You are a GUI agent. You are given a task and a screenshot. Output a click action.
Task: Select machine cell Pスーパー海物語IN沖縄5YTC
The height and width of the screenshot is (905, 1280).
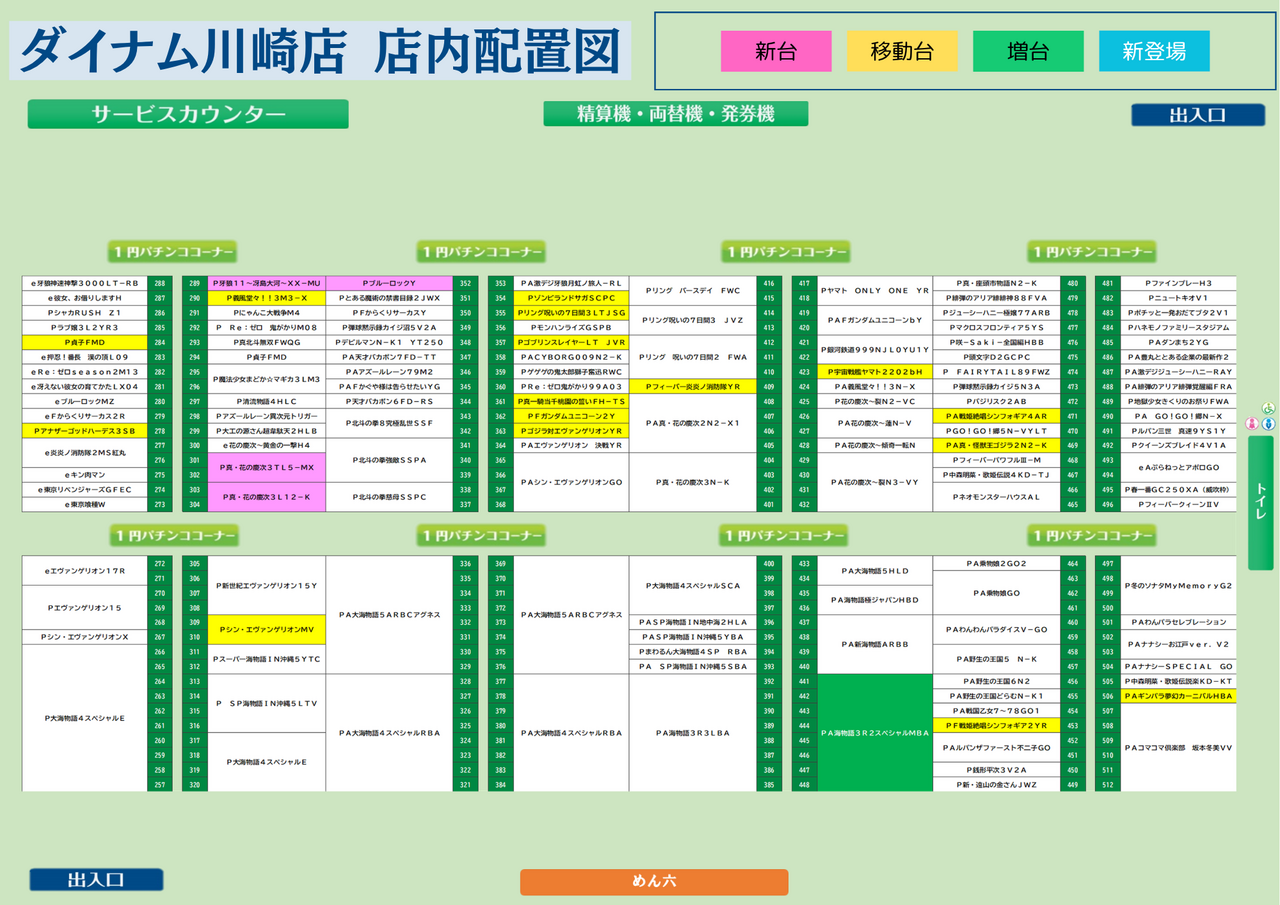(x=266, y=659)
